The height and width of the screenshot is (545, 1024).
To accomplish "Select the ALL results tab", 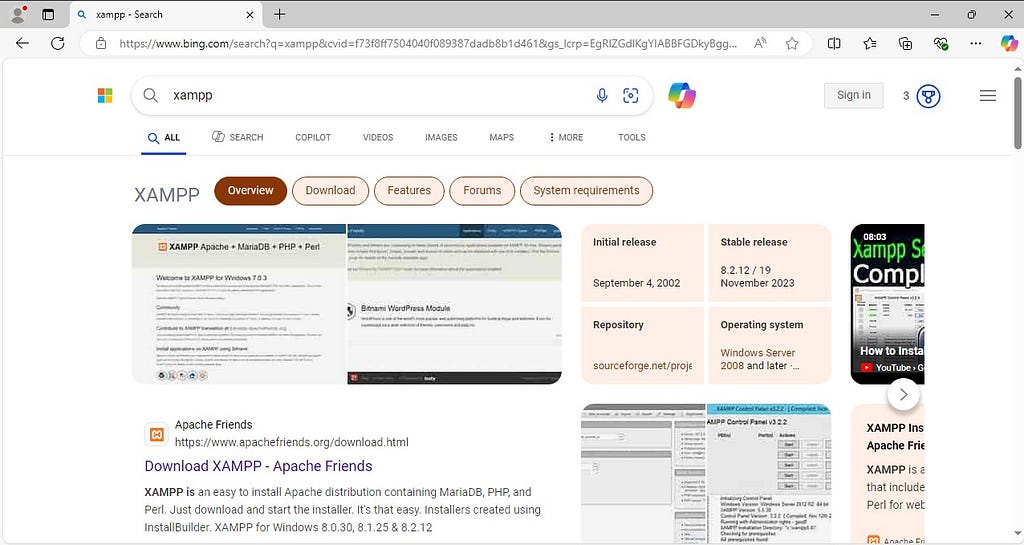I will [x=163, y=138].
